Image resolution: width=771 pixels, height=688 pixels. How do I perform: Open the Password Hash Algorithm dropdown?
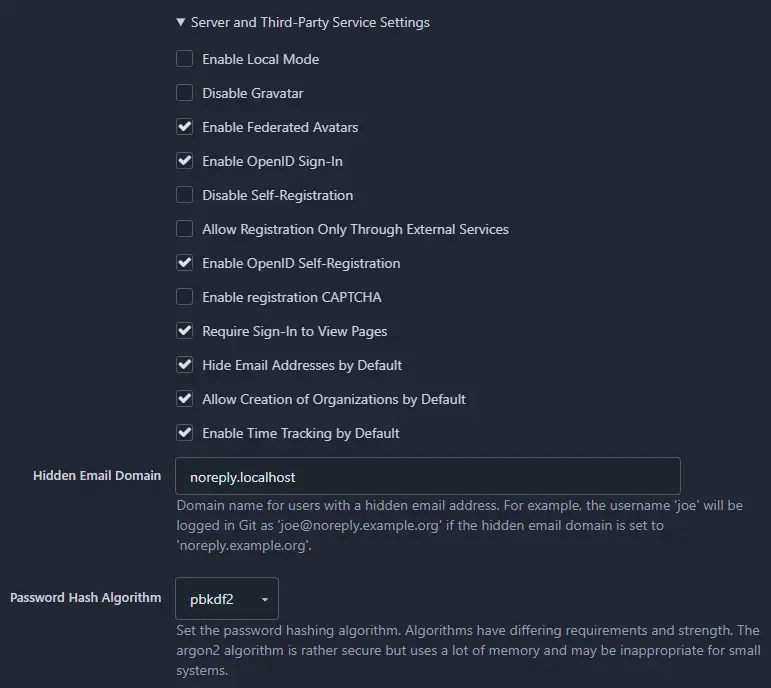226,599
